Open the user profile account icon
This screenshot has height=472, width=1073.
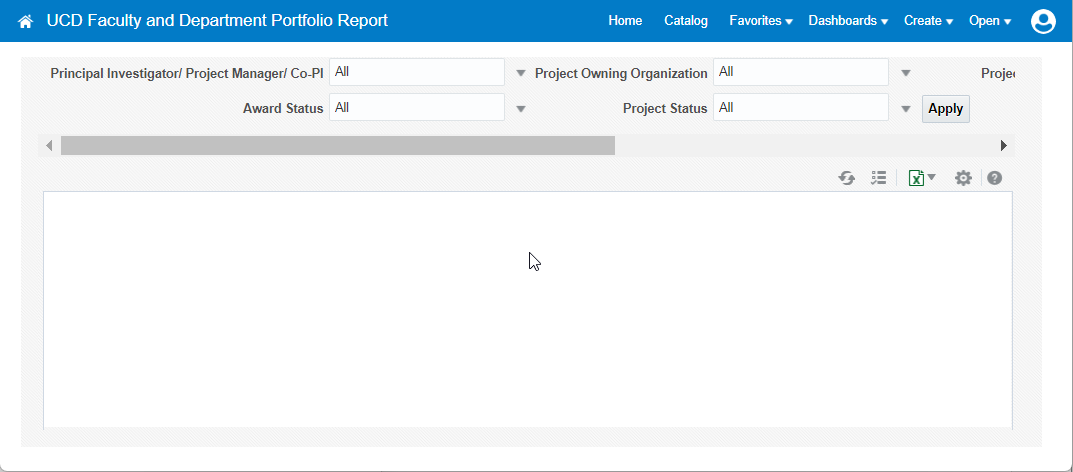coord(1043,21)
